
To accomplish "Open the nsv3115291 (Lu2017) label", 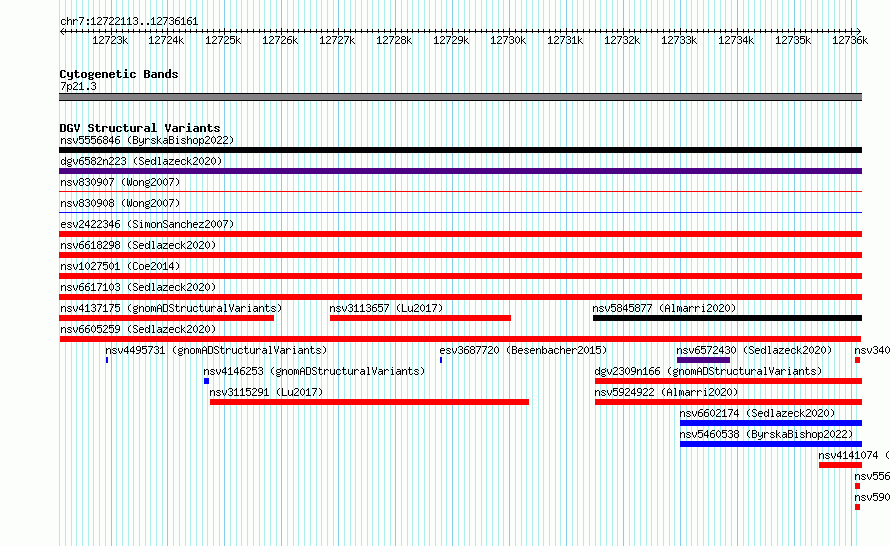I will point(266,392).
